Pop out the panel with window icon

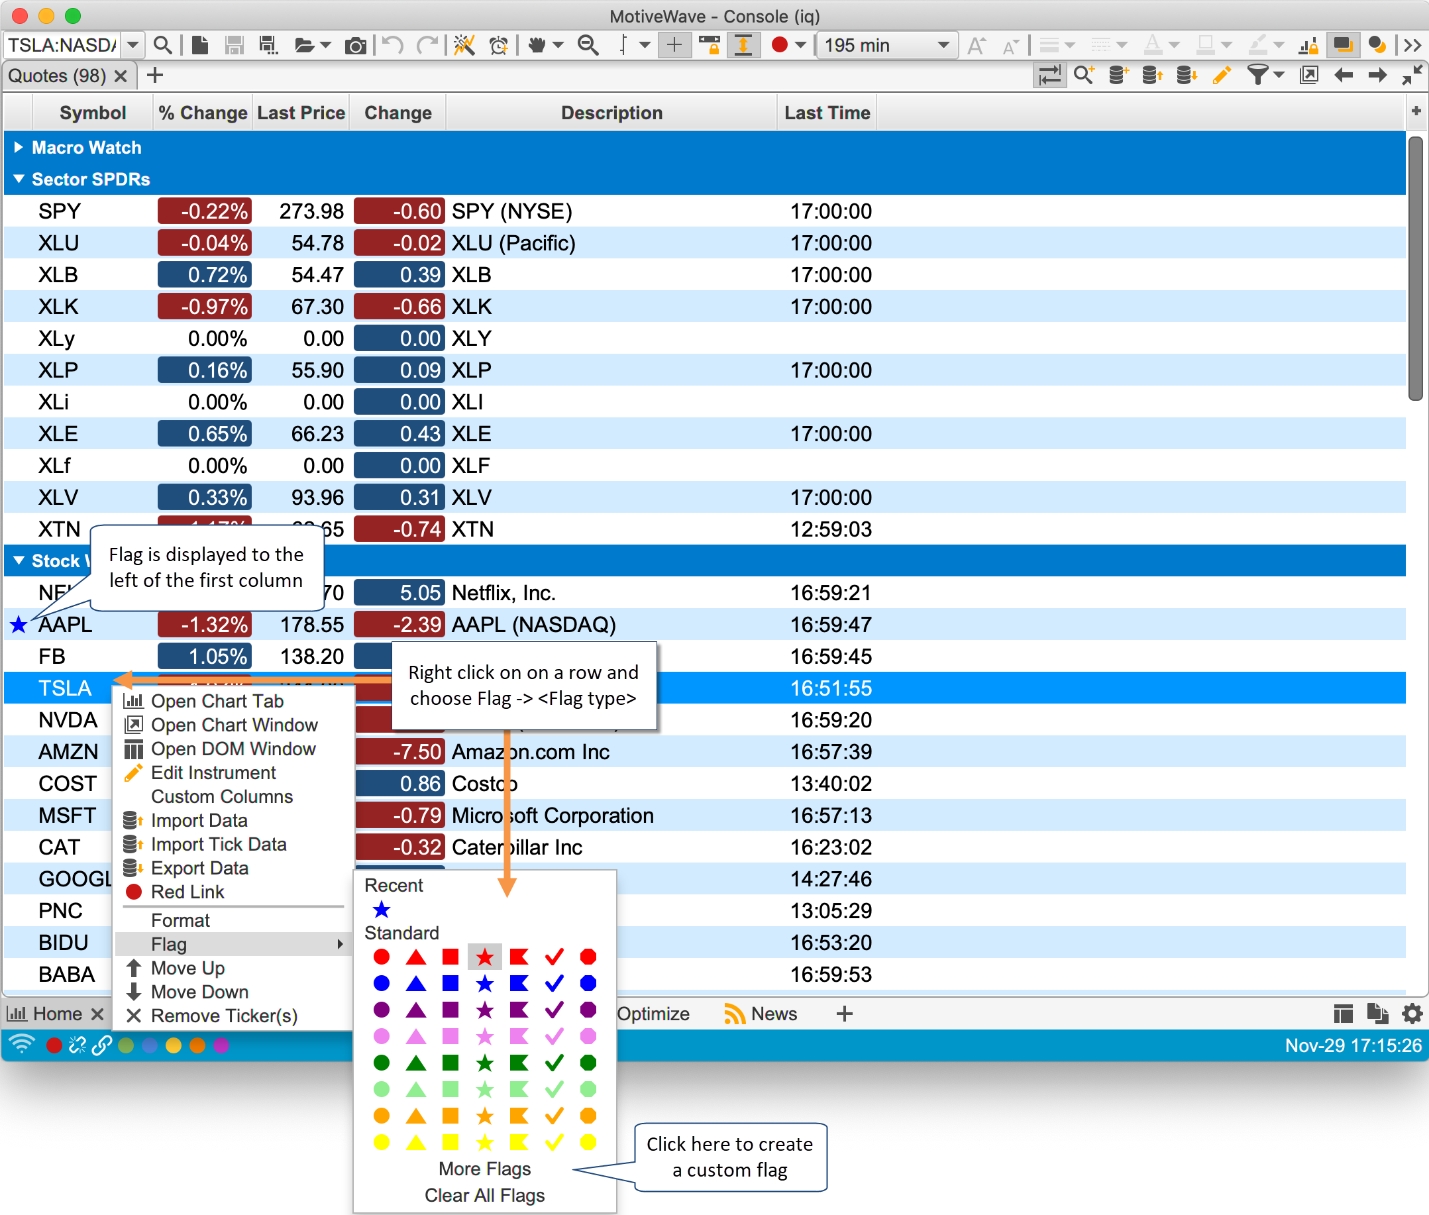[1309, 75]
